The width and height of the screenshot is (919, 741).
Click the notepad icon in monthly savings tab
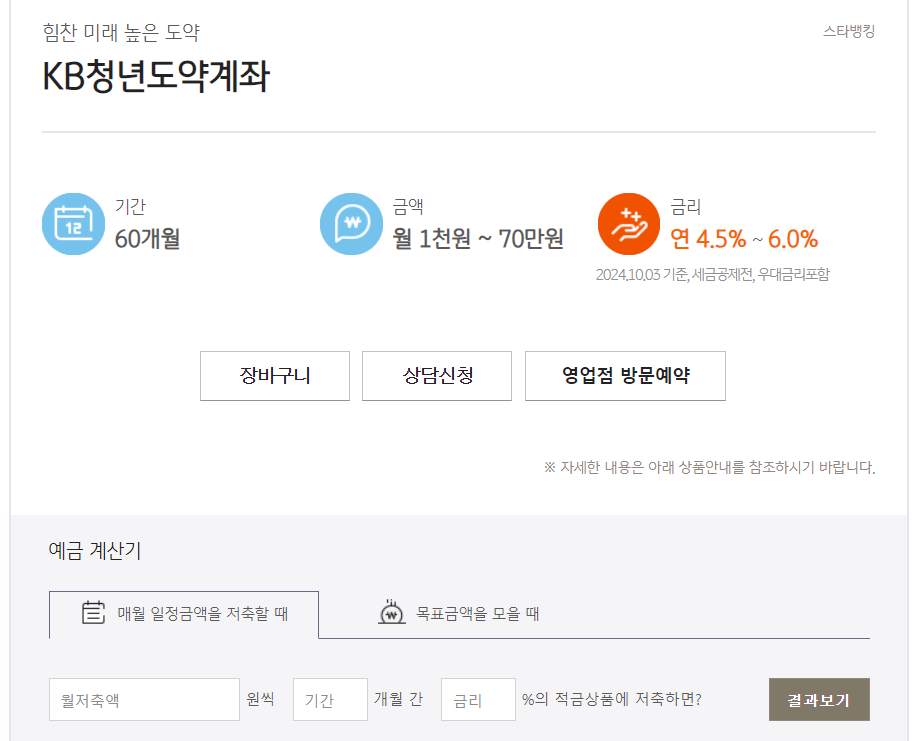(93, 613)
